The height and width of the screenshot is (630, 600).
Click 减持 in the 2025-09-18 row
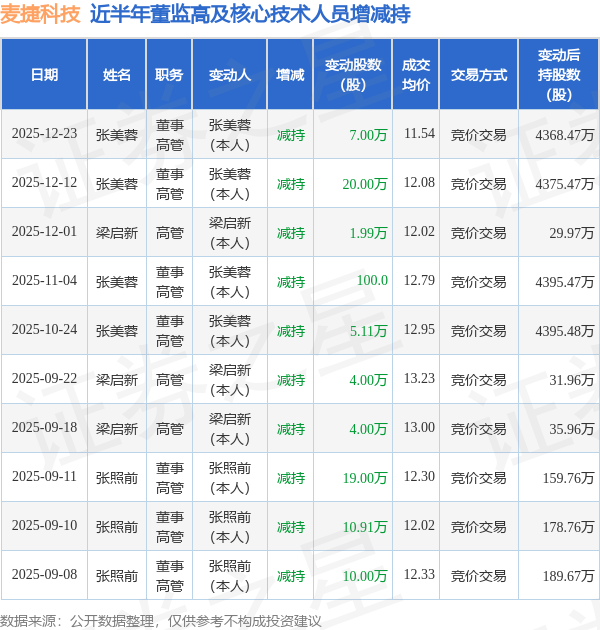coord(291,429)
